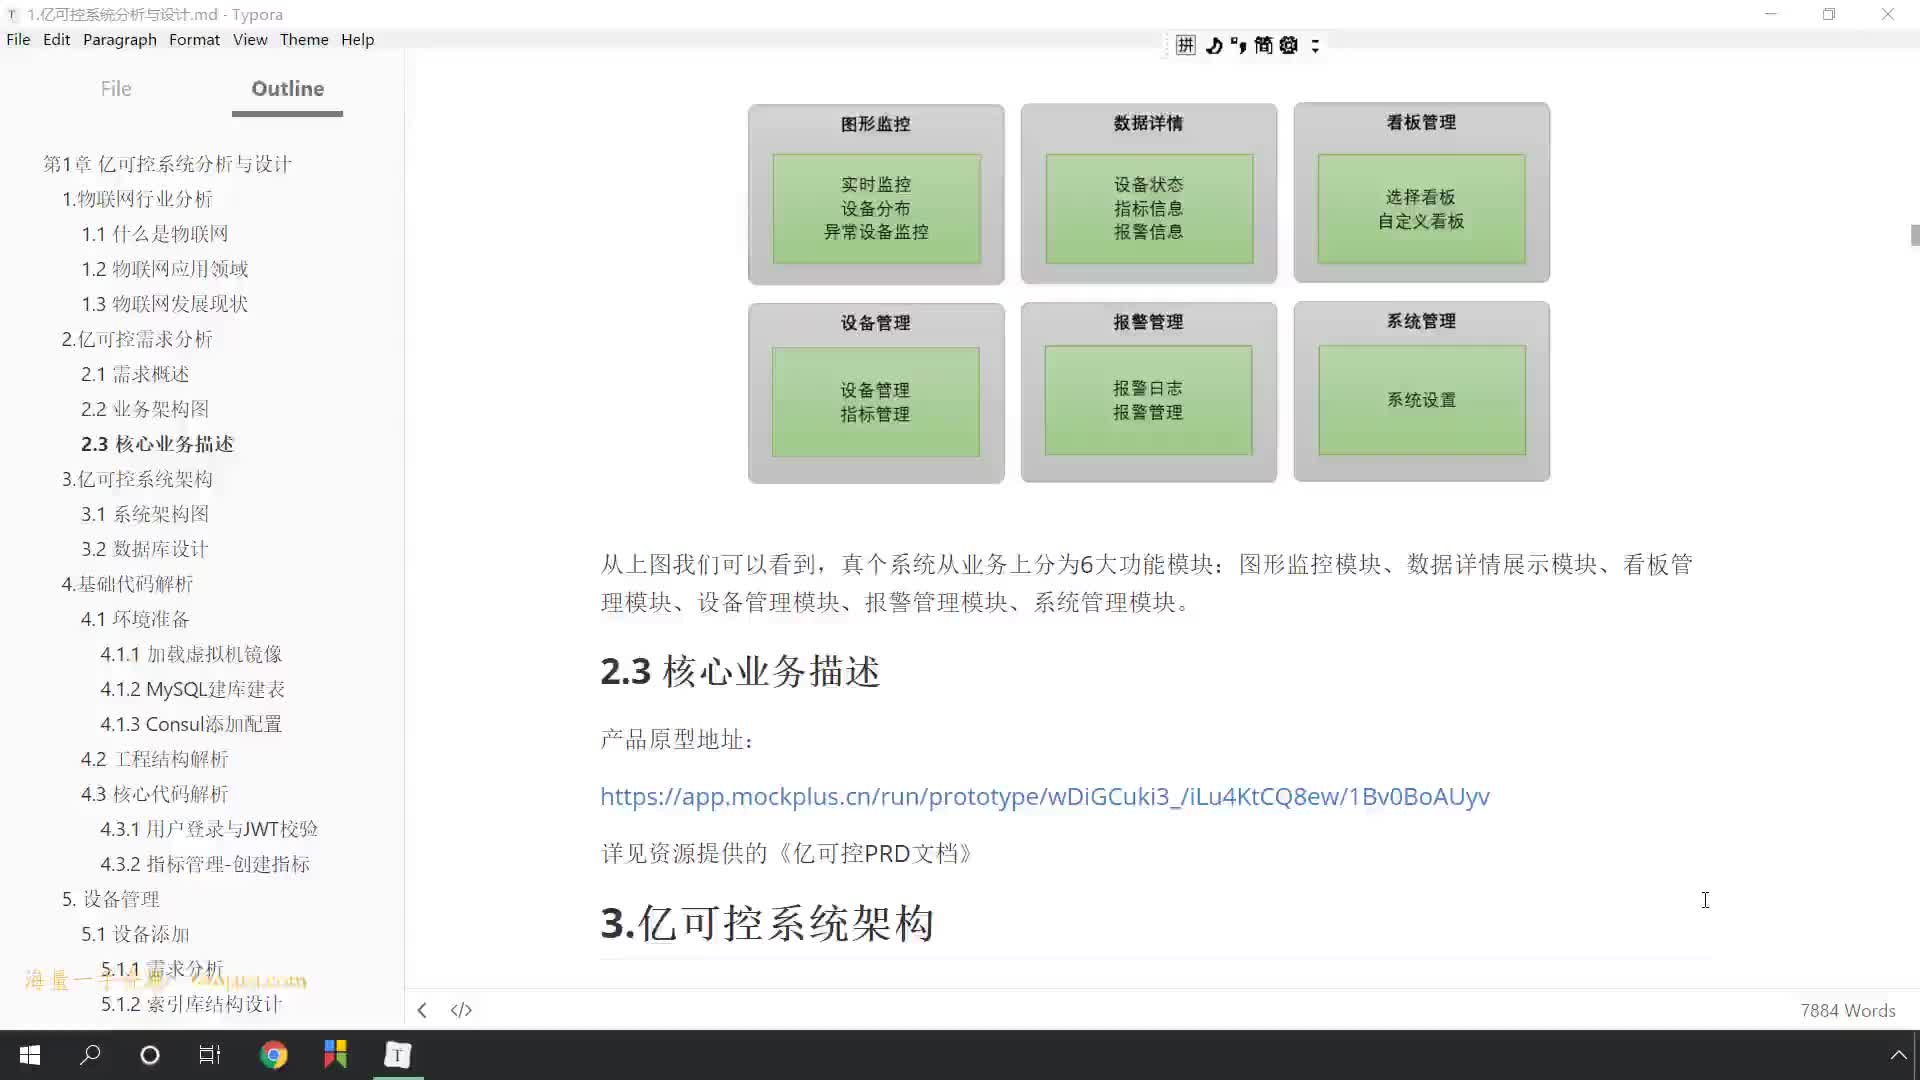Open the Format menu

click(194, 39)
